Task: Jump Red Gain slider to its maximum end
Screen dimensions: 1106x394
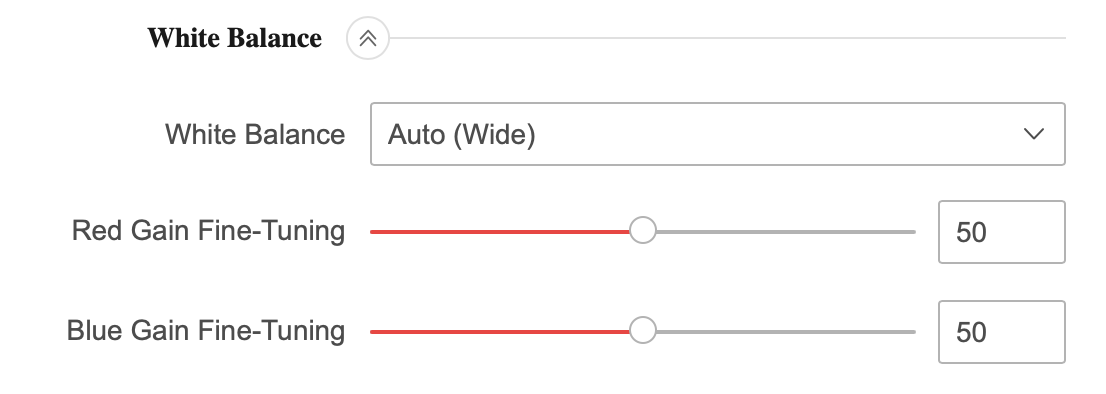Action: click(x=913, y=231)
